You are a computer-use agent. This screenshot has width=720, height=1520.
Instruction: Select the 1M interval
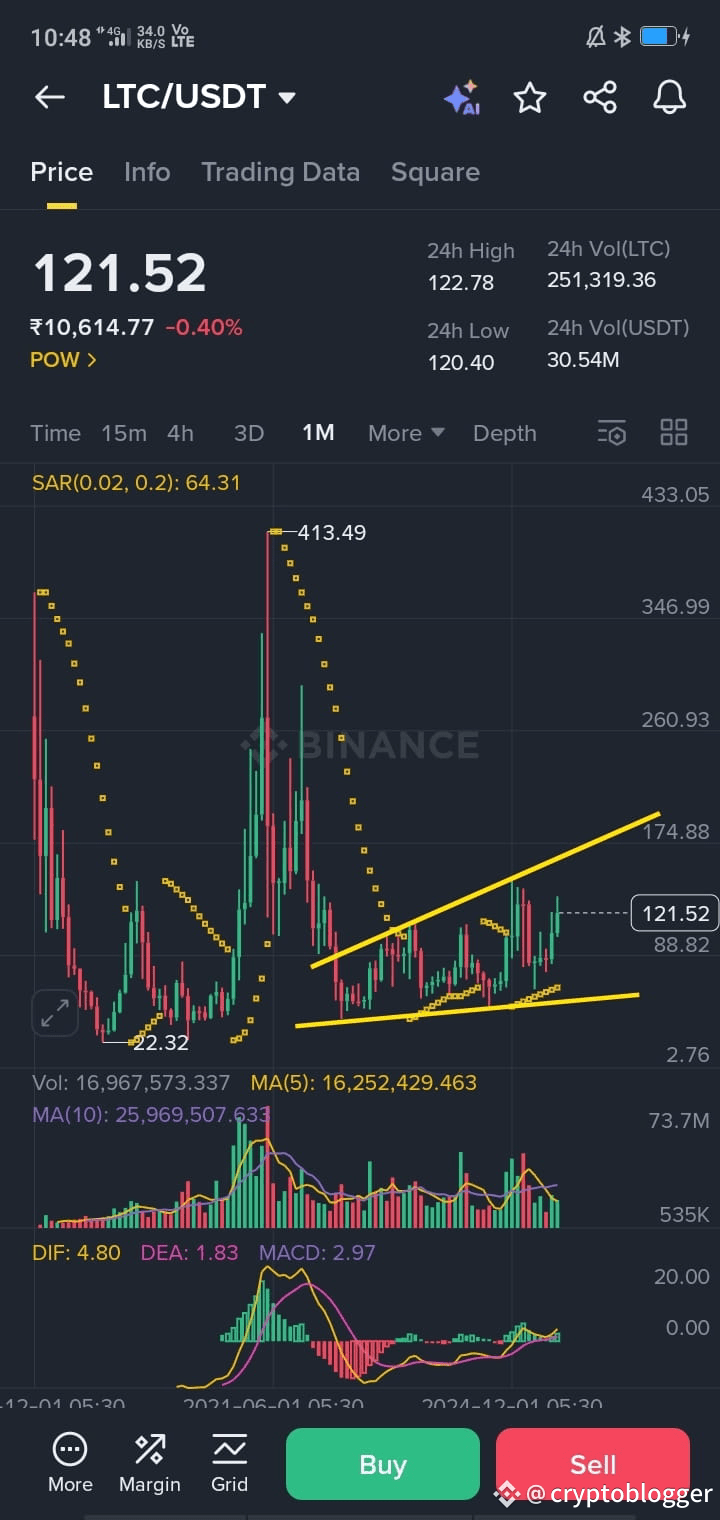[x=318, y=433]
